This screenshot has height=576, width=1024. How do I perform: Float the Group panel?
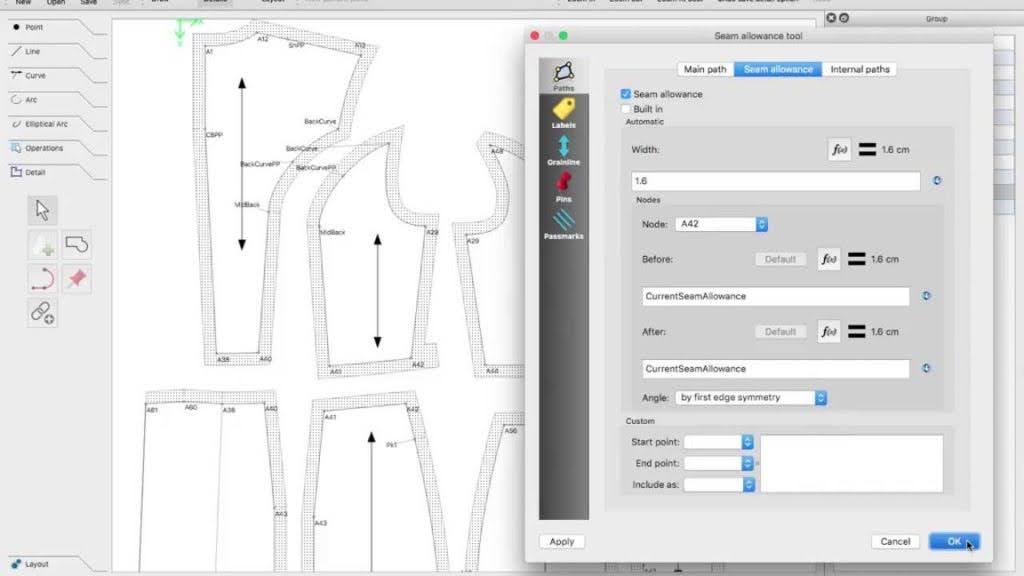pyautogui.click(x=844, y=18)
